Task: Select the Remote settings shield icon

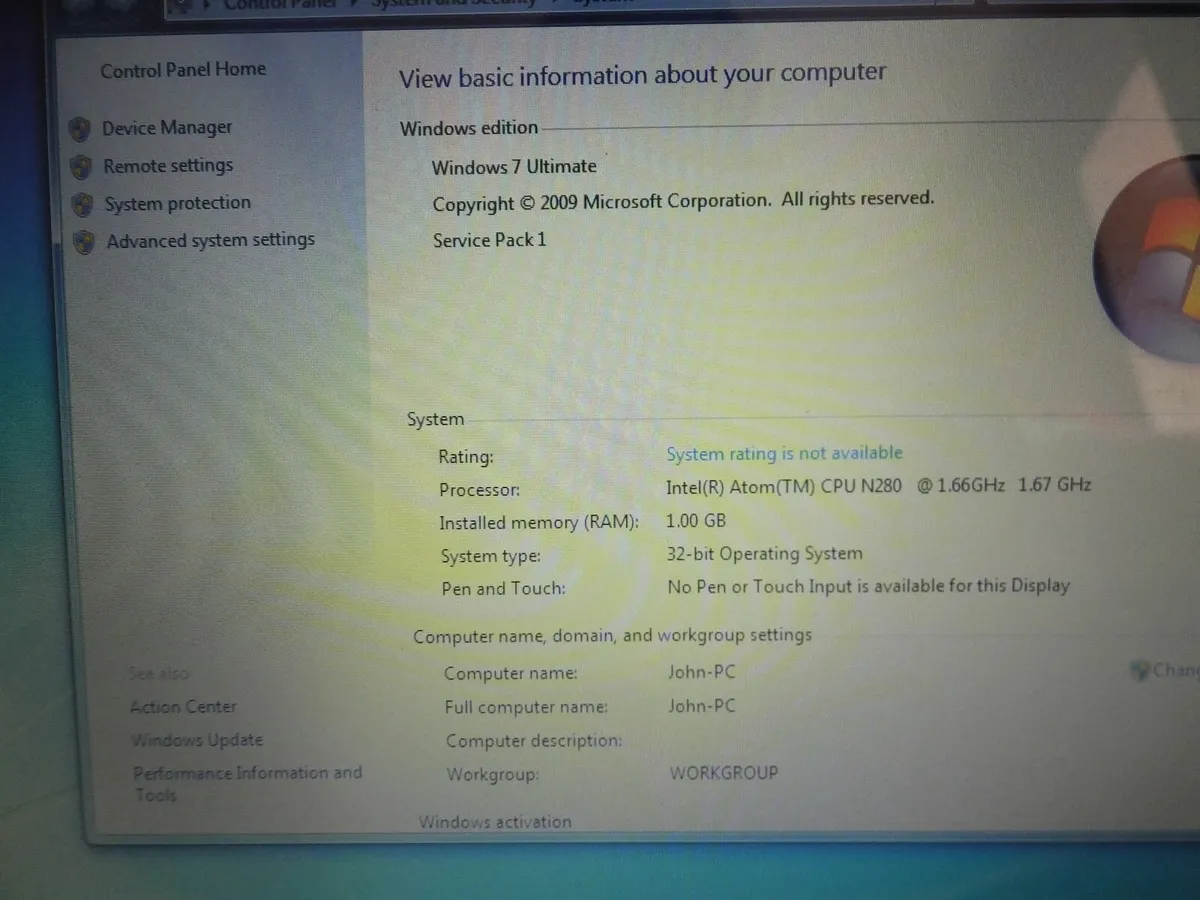Action: click(80, 165)
